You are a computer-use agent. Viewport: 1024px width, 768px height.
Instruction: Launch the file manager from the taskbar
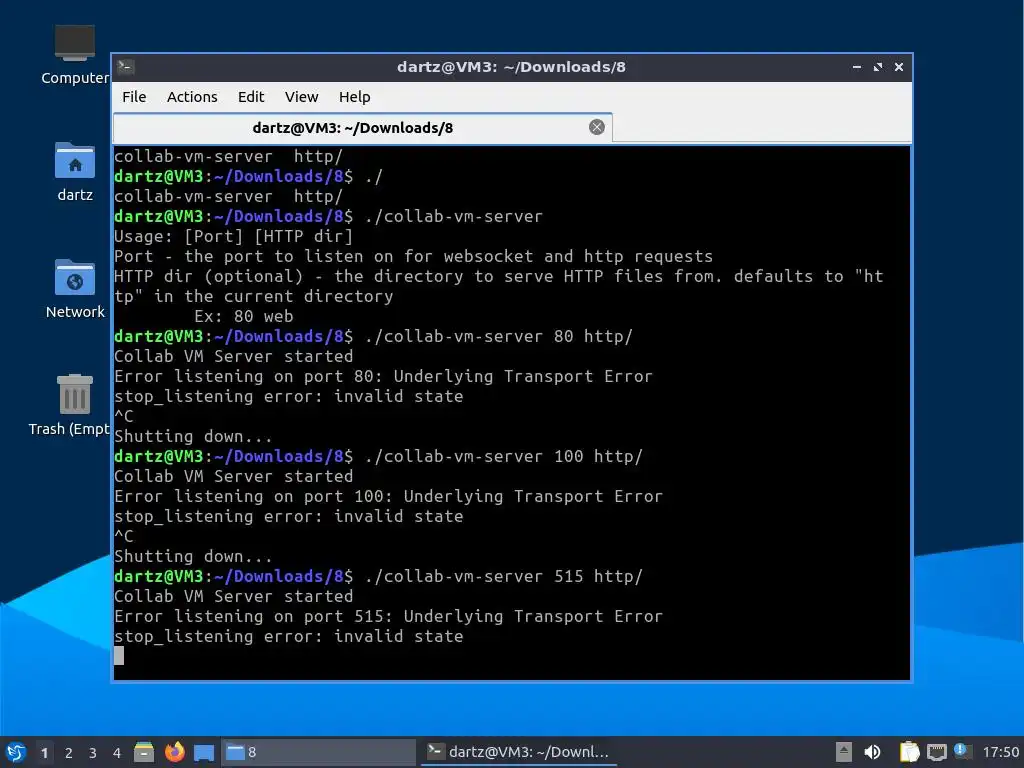[144, 752]
